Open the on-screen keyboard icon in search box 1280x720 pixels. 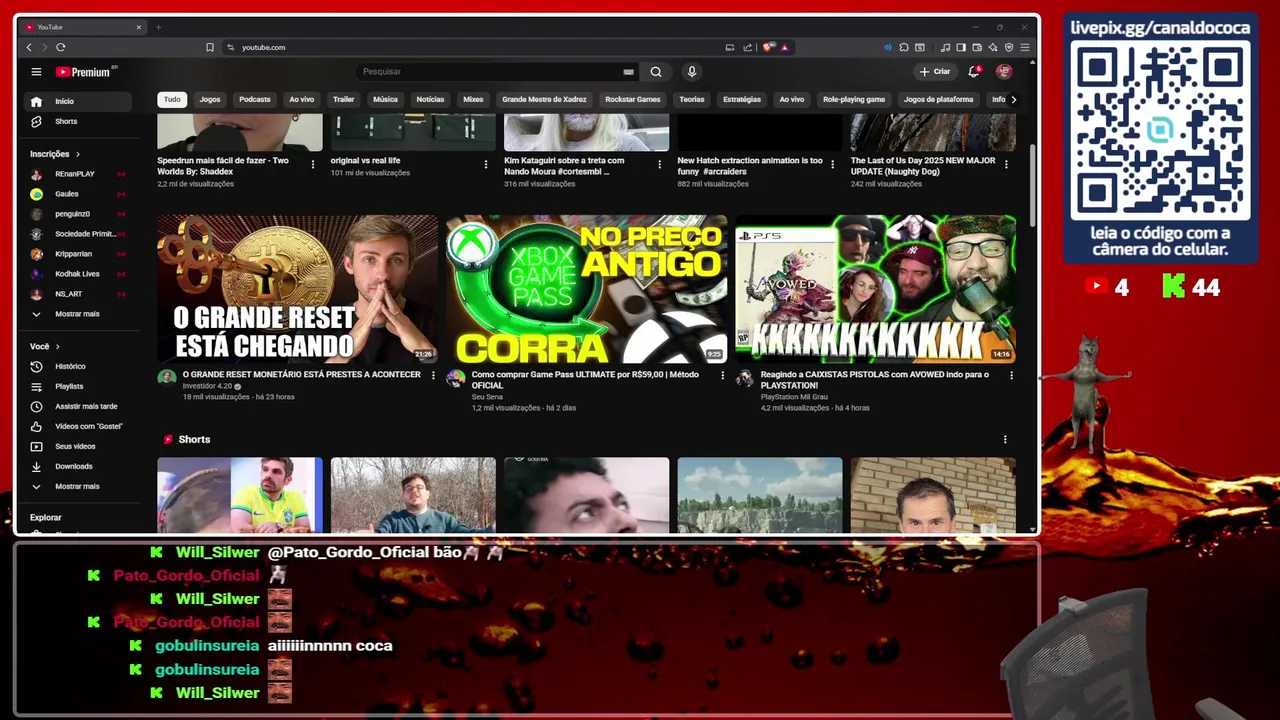point(628,72)
